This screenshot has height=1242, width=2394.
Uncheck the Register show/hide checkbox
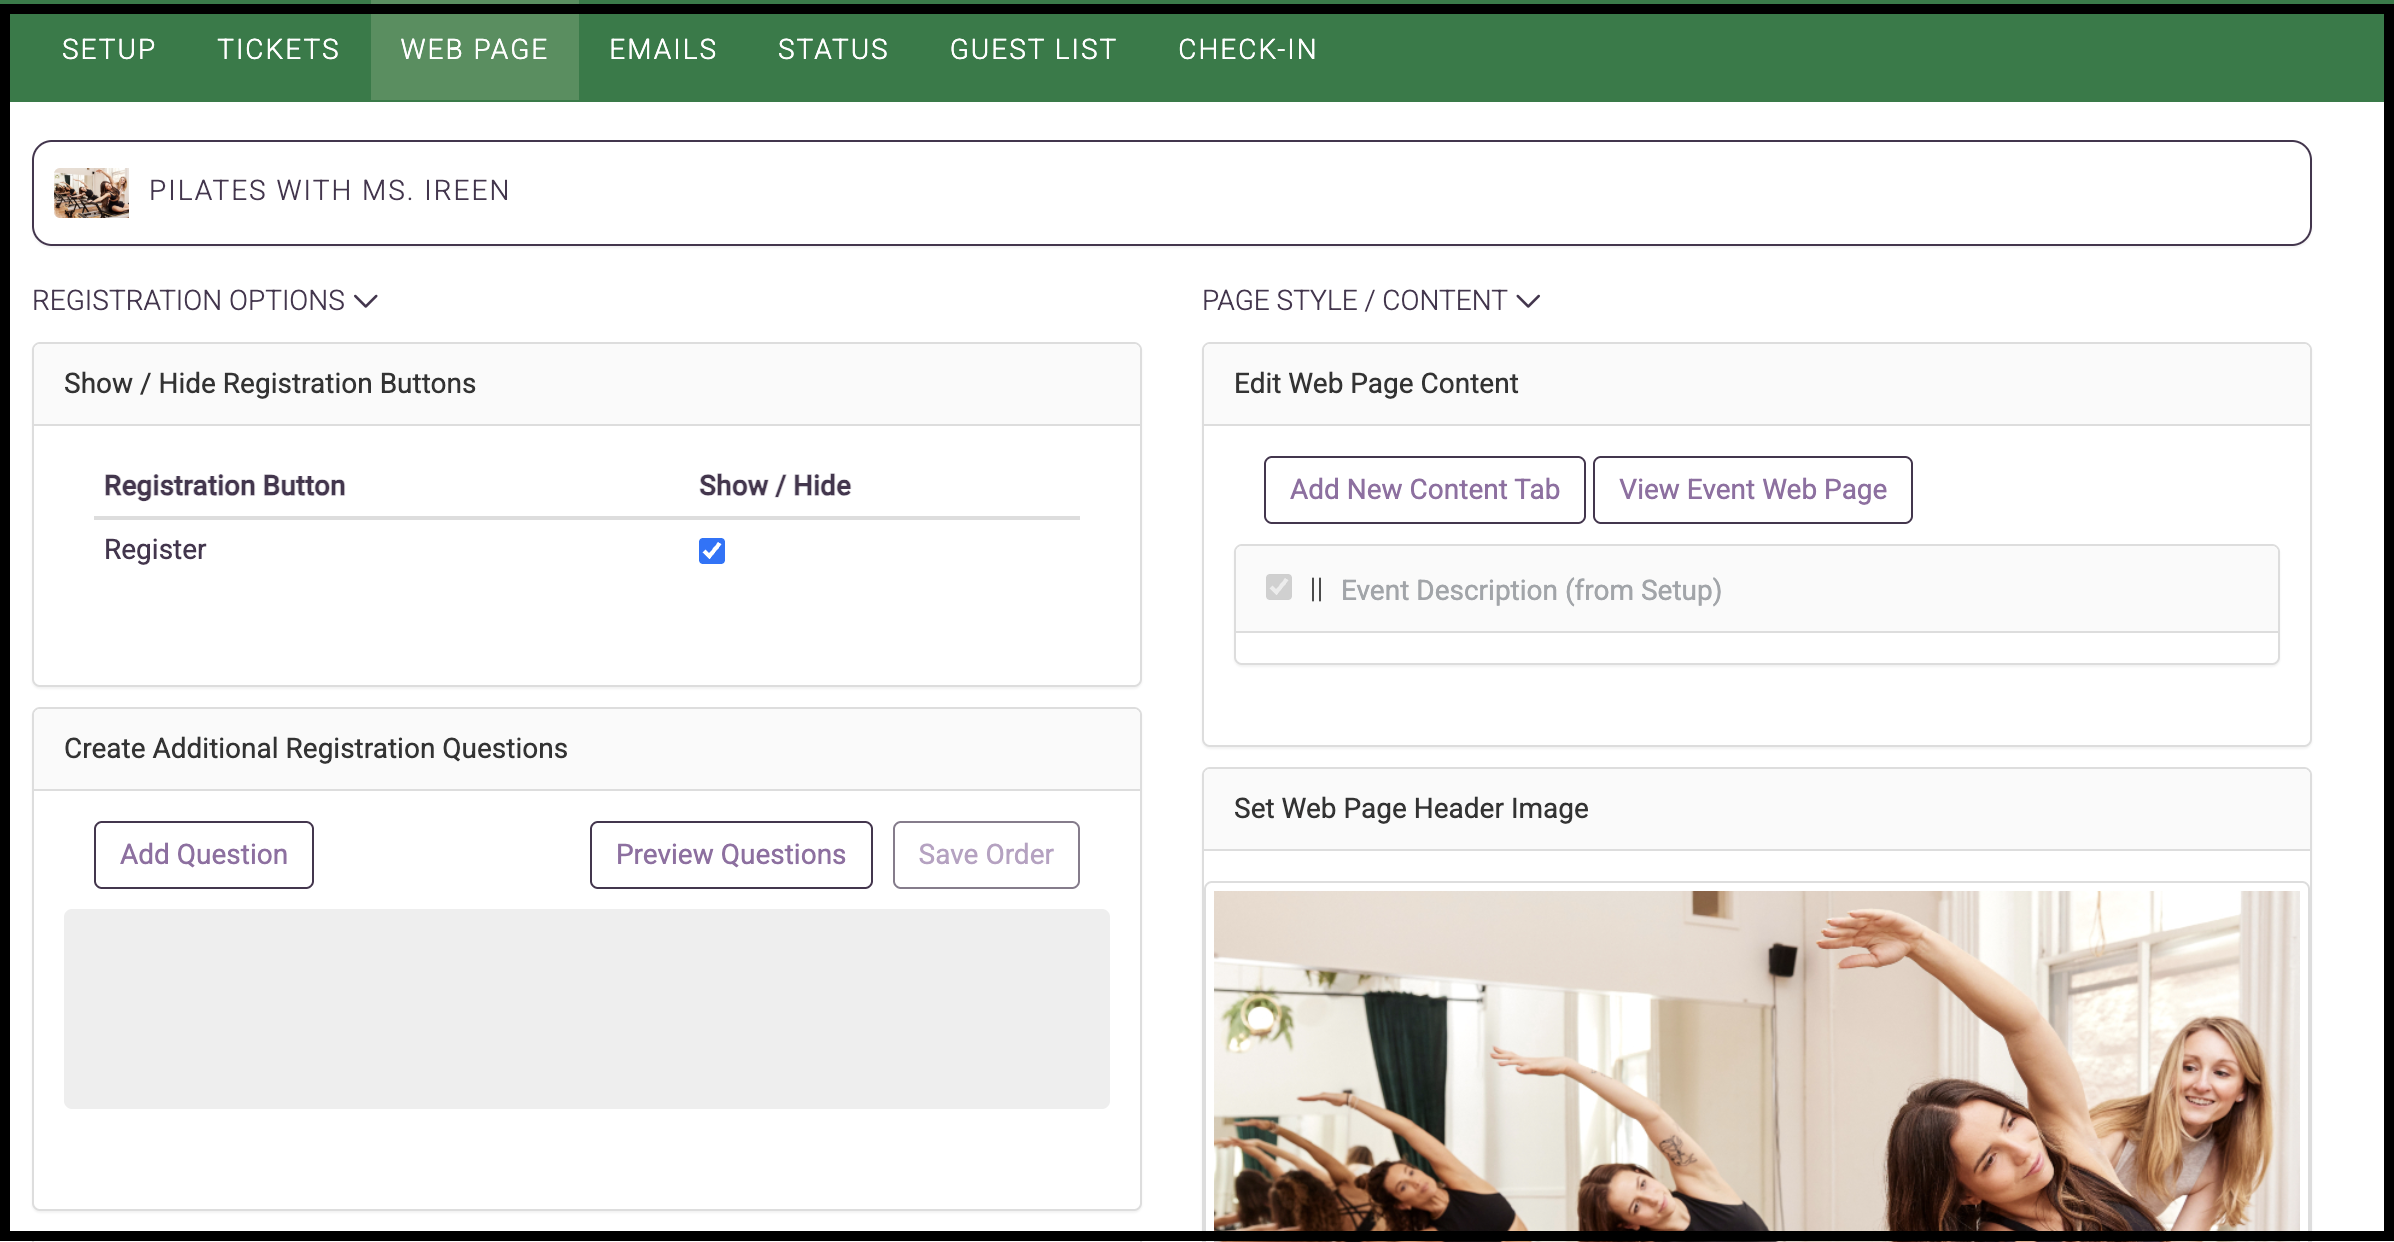[x=712, y=551]
